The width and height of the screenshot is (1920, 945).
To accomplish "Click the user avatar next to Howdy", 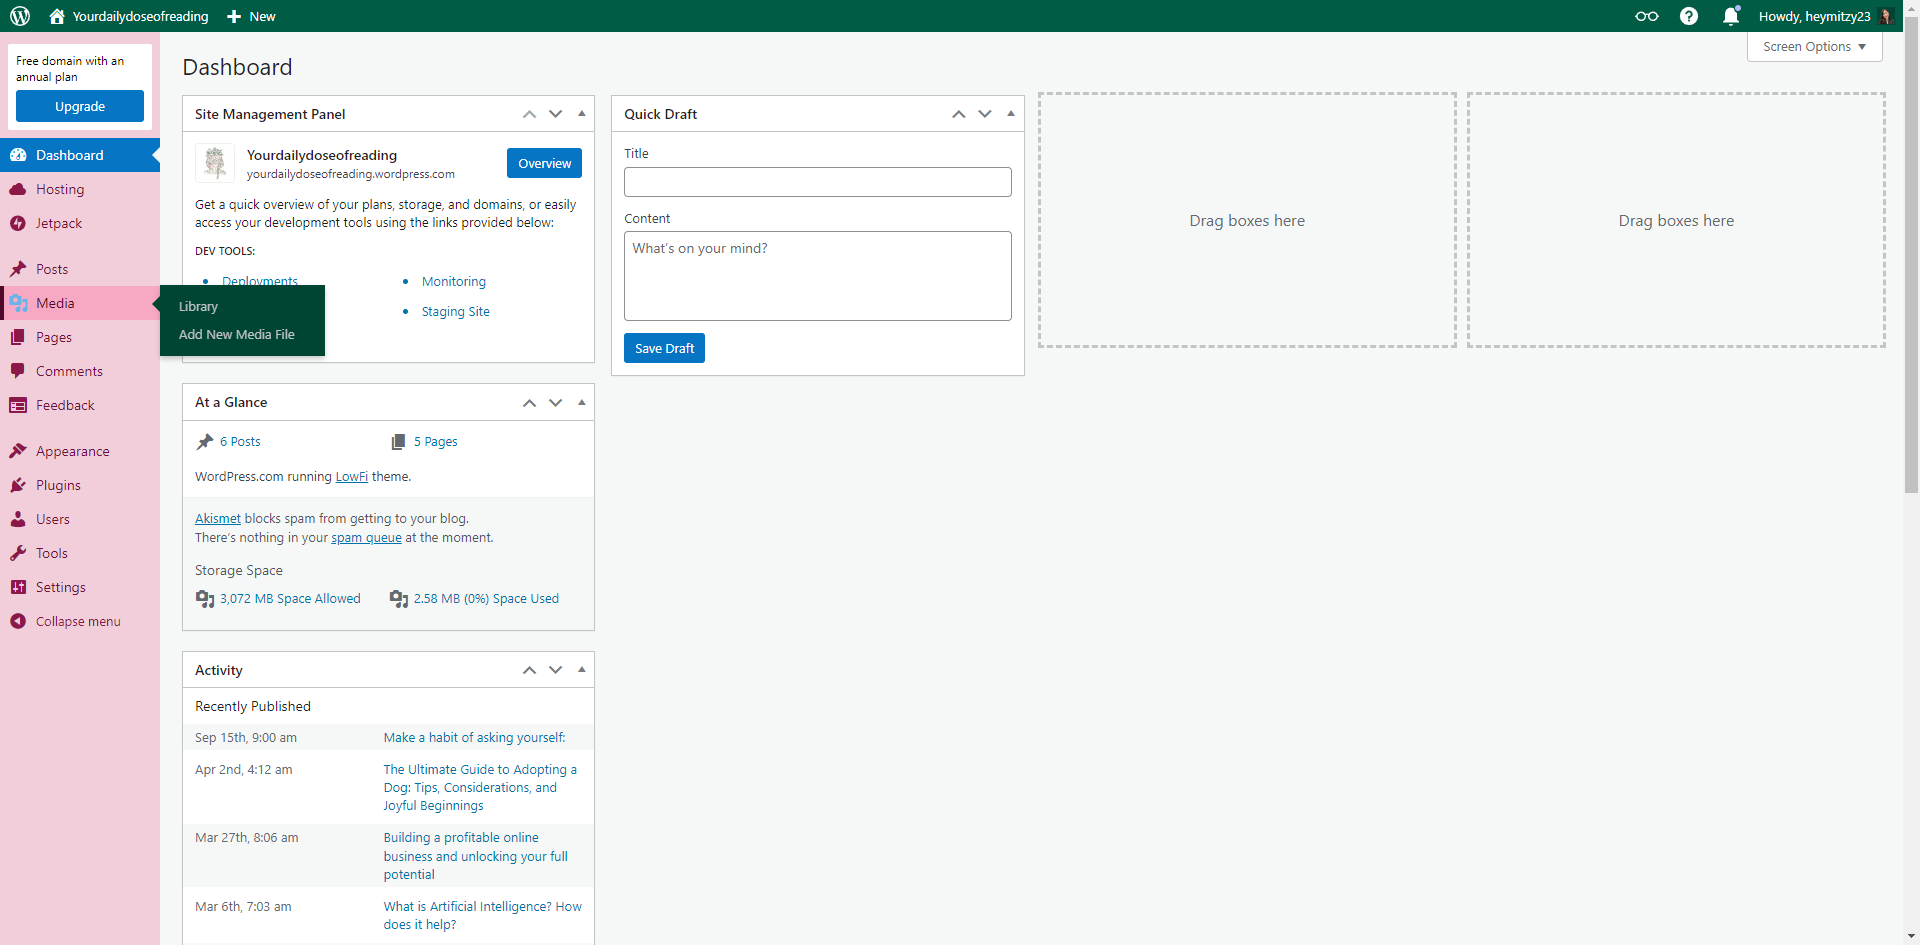I will coord(1886,16).
